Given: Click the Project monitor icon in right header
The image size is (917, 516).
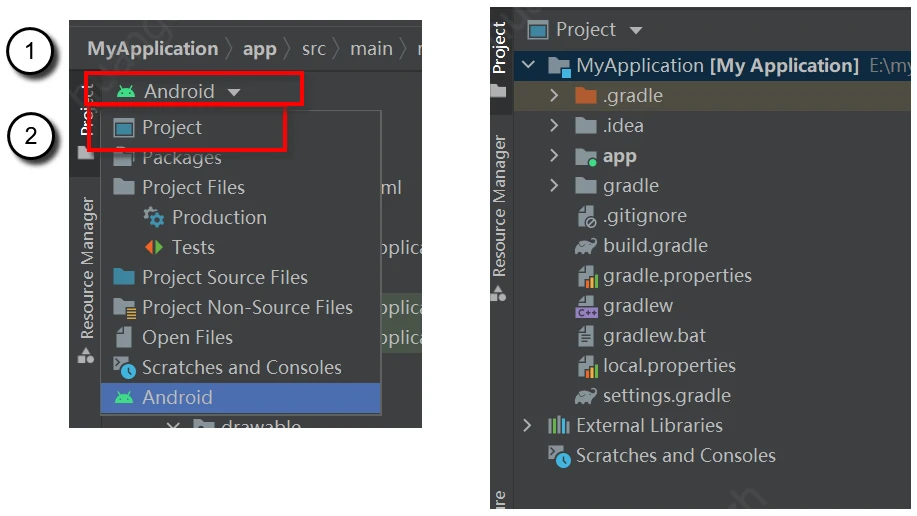Looking at the screenshot, I should [x=537, y=30].
